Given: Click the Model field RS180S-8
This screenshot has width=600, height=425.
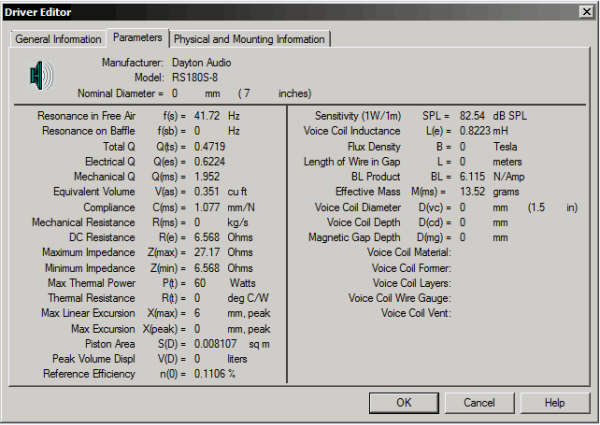Looking at the screenshot, I should tap(197, 77).
